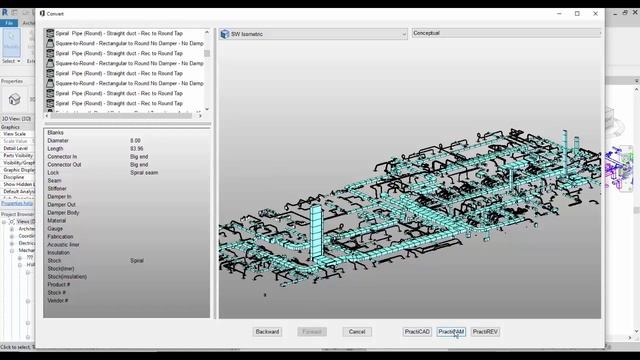The width and height of the screenshot is (640, 360).
Task: Select the Fabrication property row
Action: pos(127,237)
